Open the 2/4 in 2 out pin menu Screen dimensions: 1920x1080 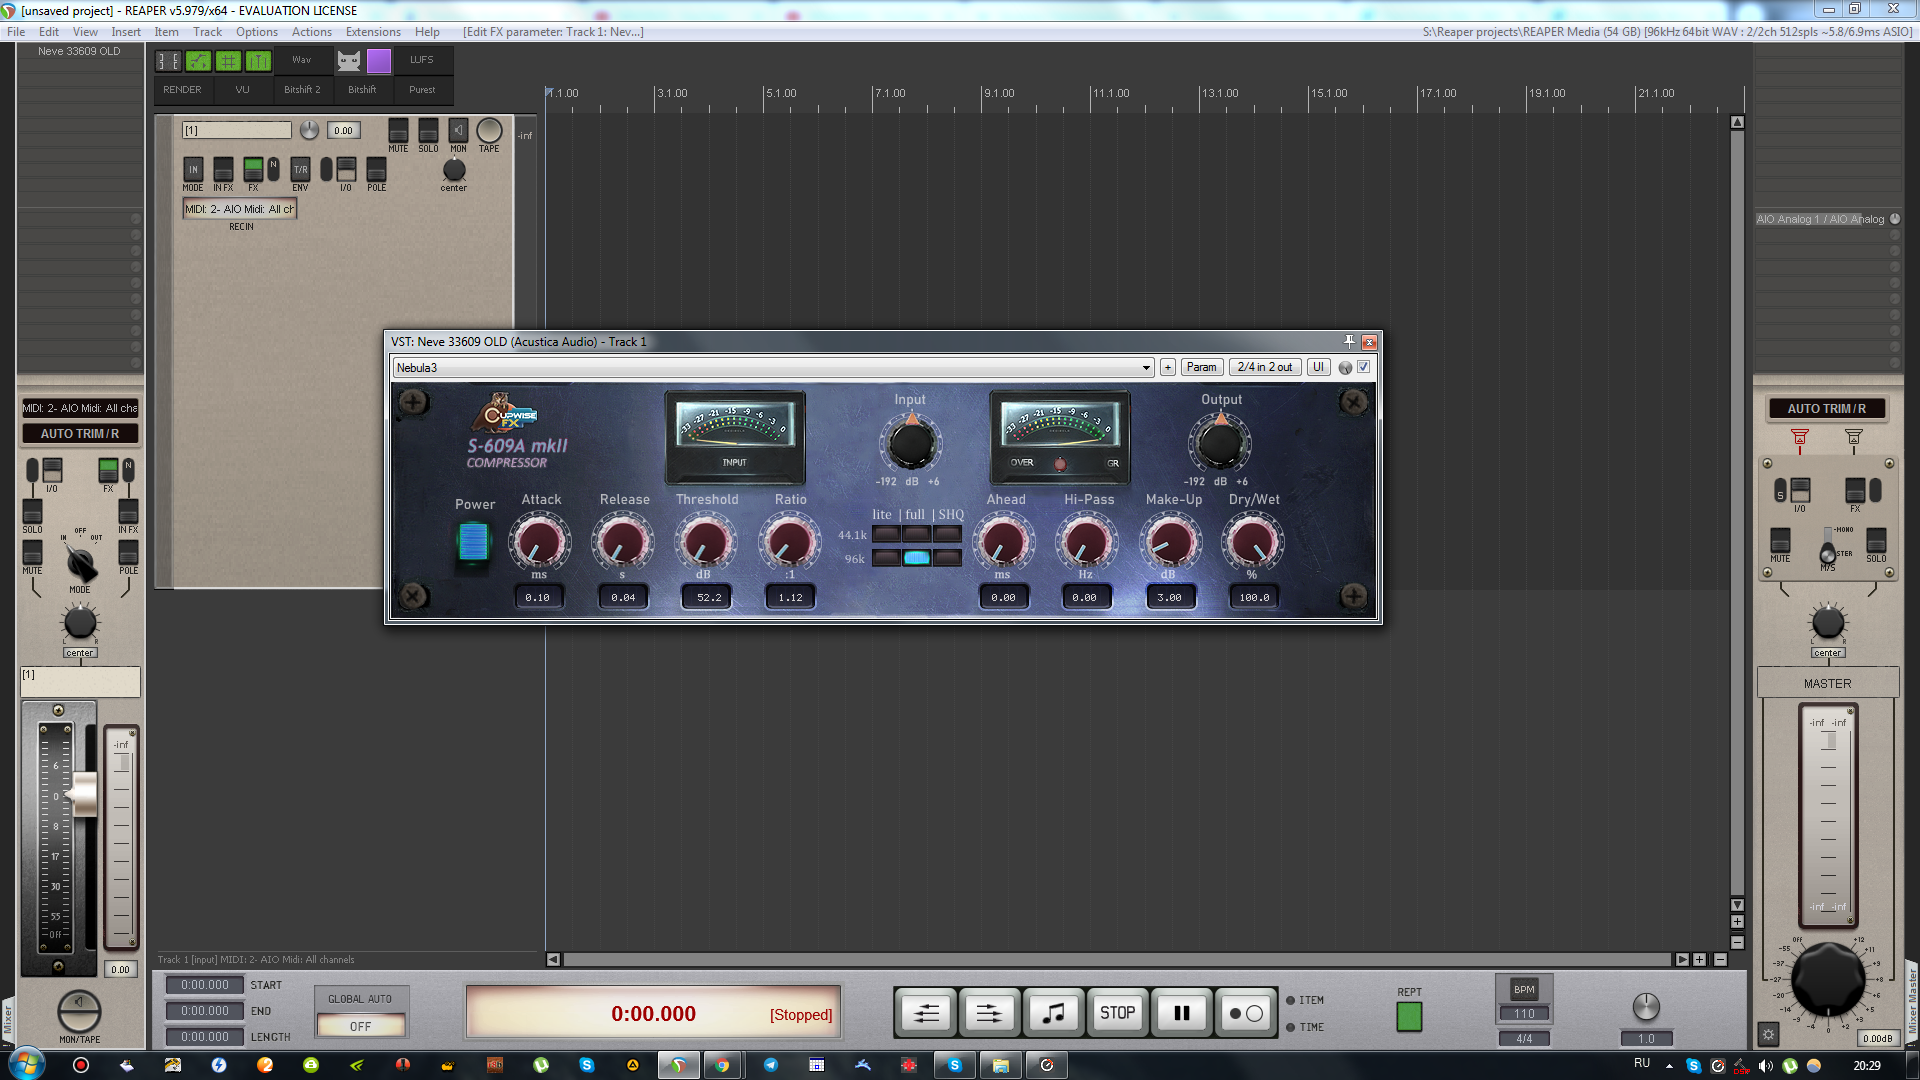point(1264,367)
